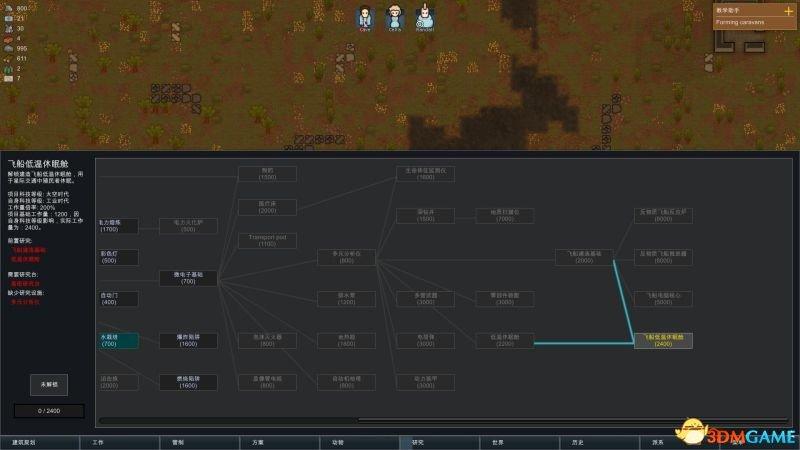This screenshot has width=800, height=450.
Task: Click the 飞船低温休眠舱 title in details panel
Action: (x=38, y=164)
